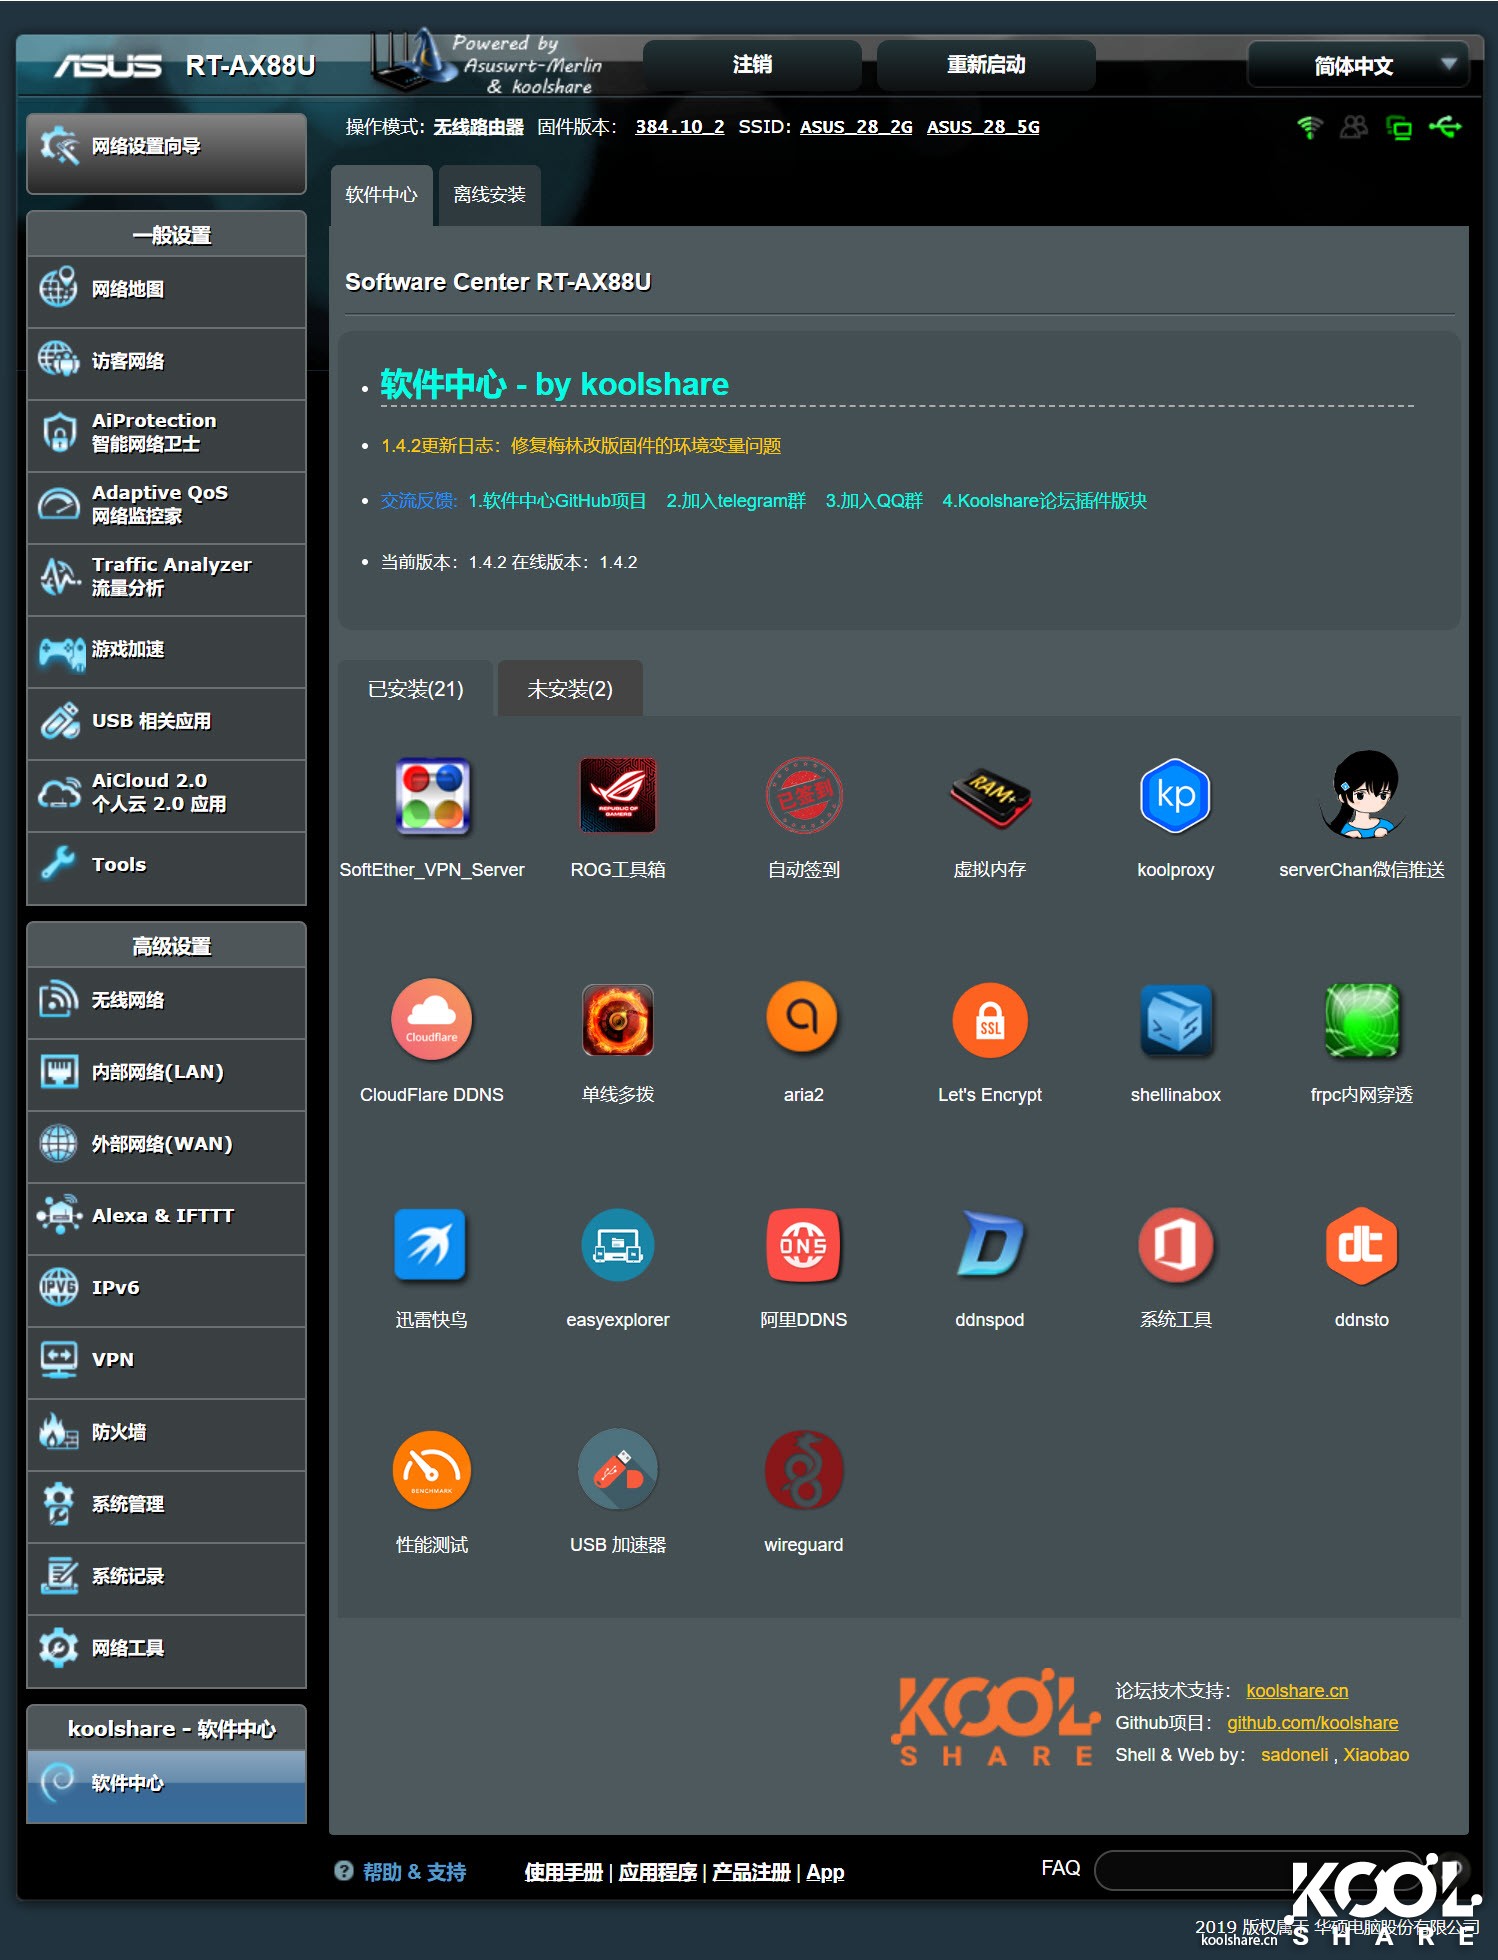
Task: Open the 迅雷快鸟 plugin icon
Action: [x=430, y=1245]
